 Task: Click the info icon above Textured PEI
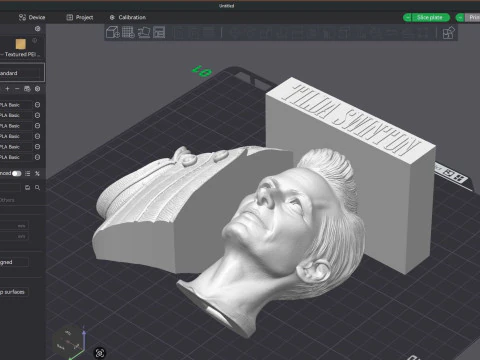click(35, 40)
